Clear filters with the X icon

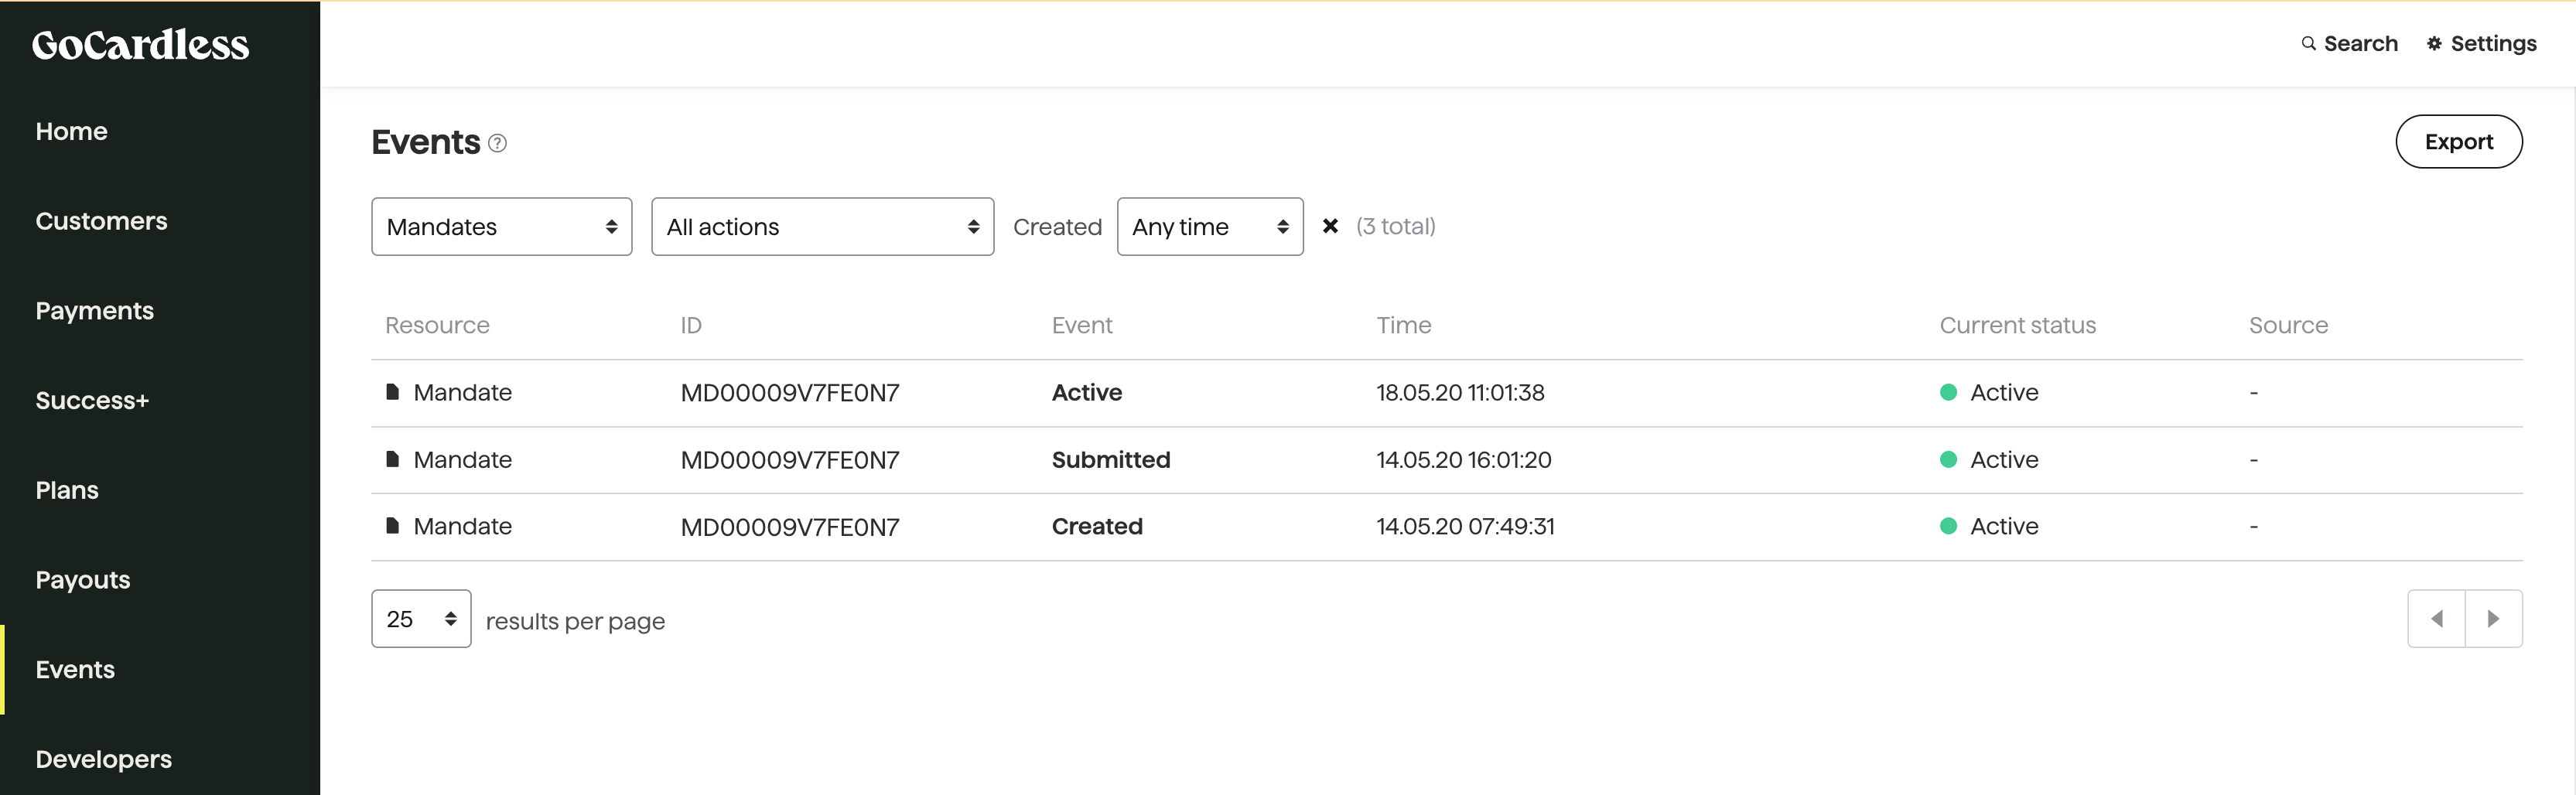pyautogui.click(x=1330, y=226)
